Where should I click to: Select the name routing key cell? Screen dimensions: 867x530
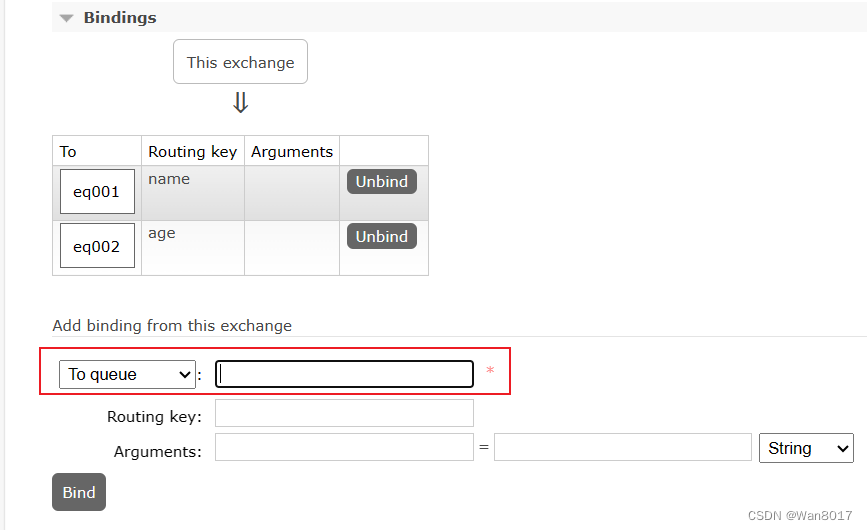click(193, 193)
